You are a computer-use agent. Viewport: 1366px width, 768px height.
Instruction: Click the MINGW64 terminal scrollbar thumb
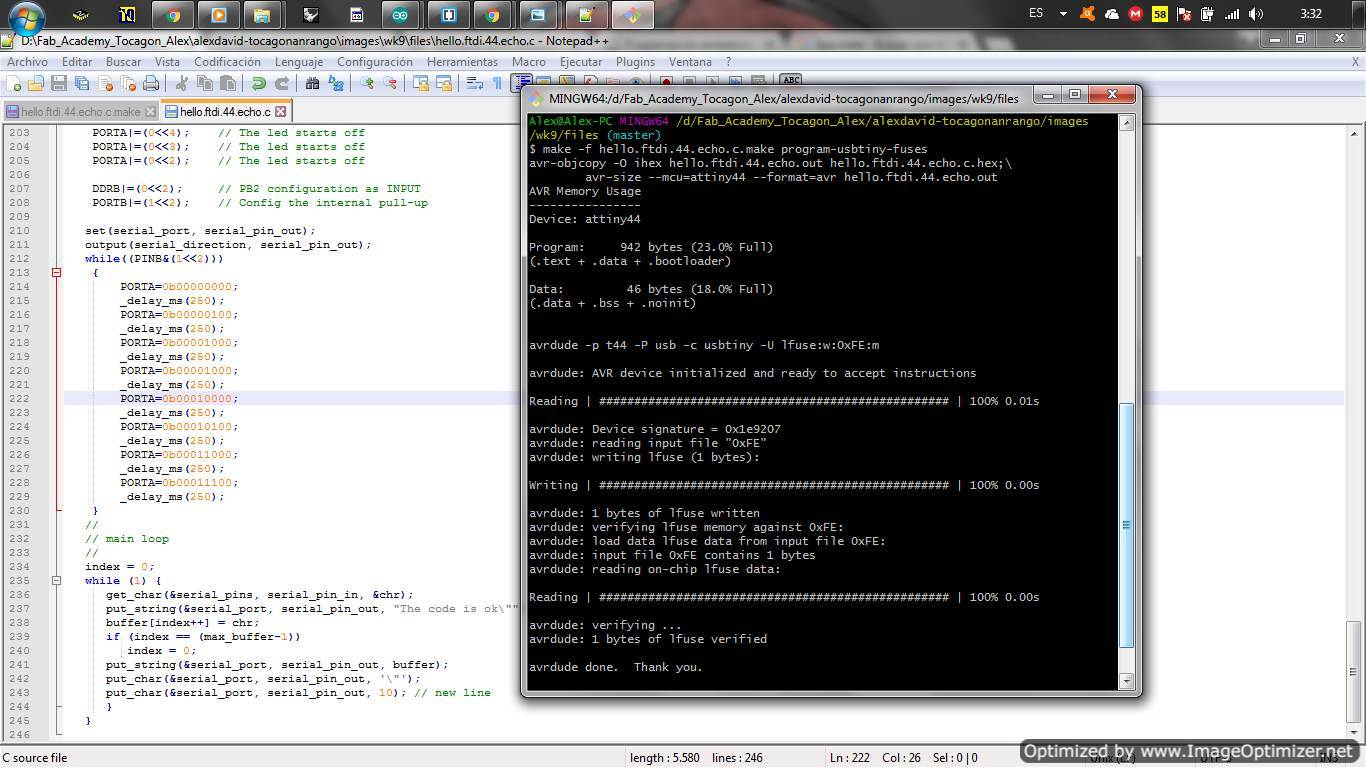coord(1126,525)
